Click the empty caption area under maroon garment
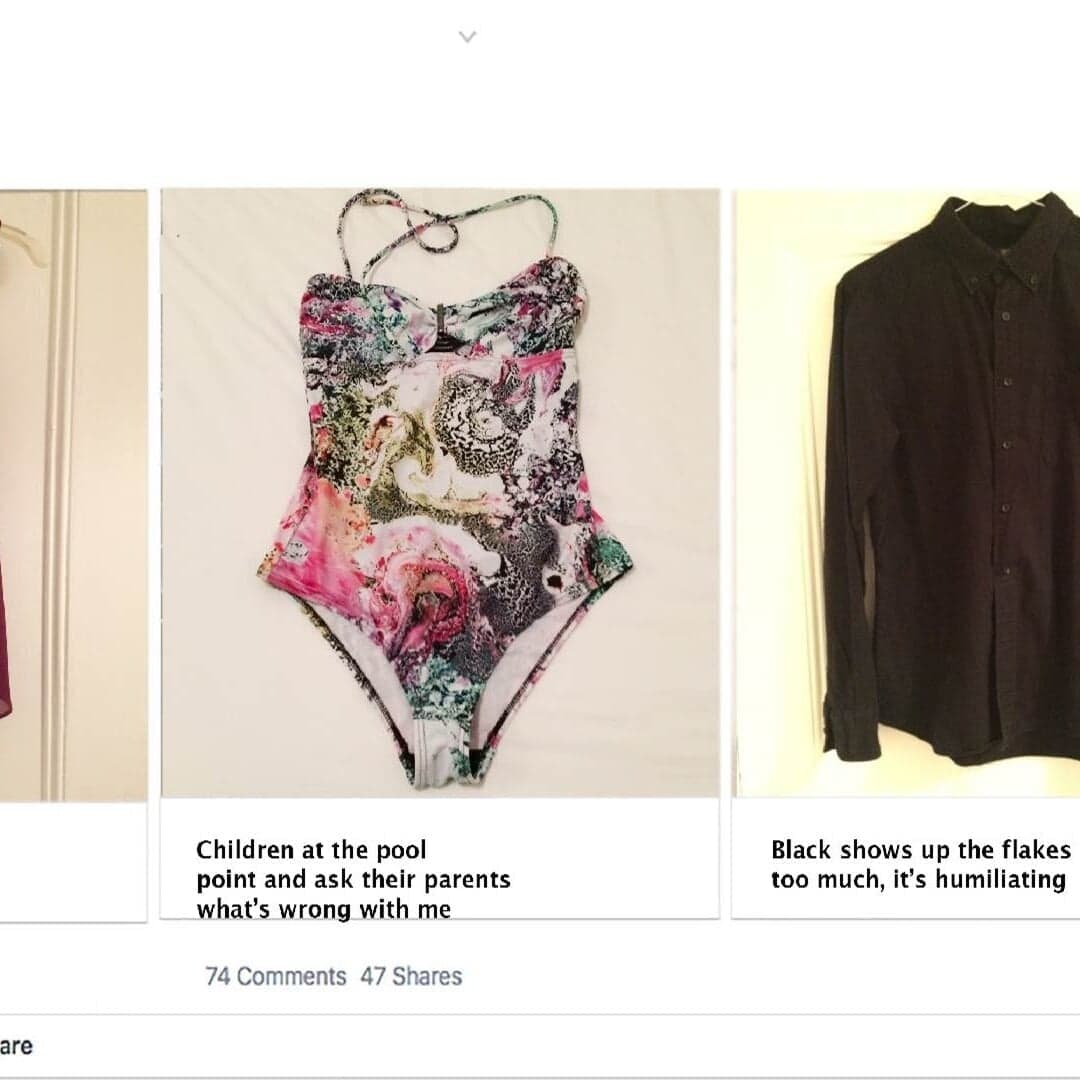The width and height of the screenshot is (1080, 1080). point(73,860)
